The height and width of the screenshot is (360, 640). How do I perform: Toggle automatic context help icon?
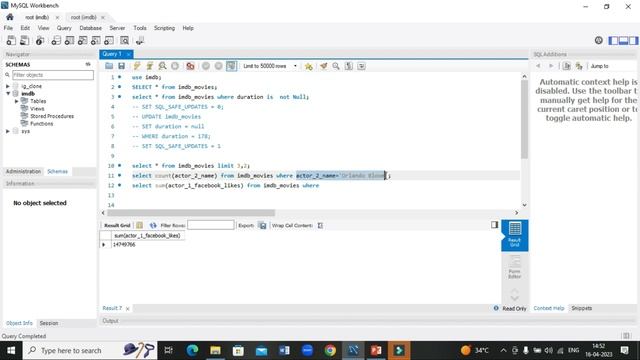coord(579,66)
